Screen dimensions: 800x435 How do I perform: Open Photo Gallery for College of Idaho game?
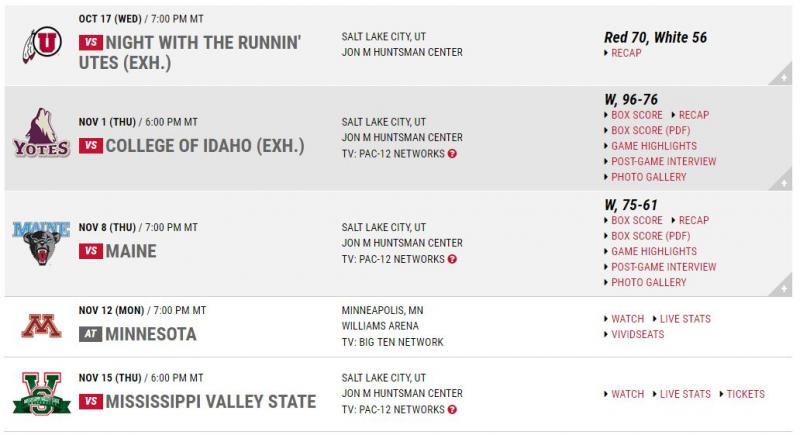tap(648, 177)
